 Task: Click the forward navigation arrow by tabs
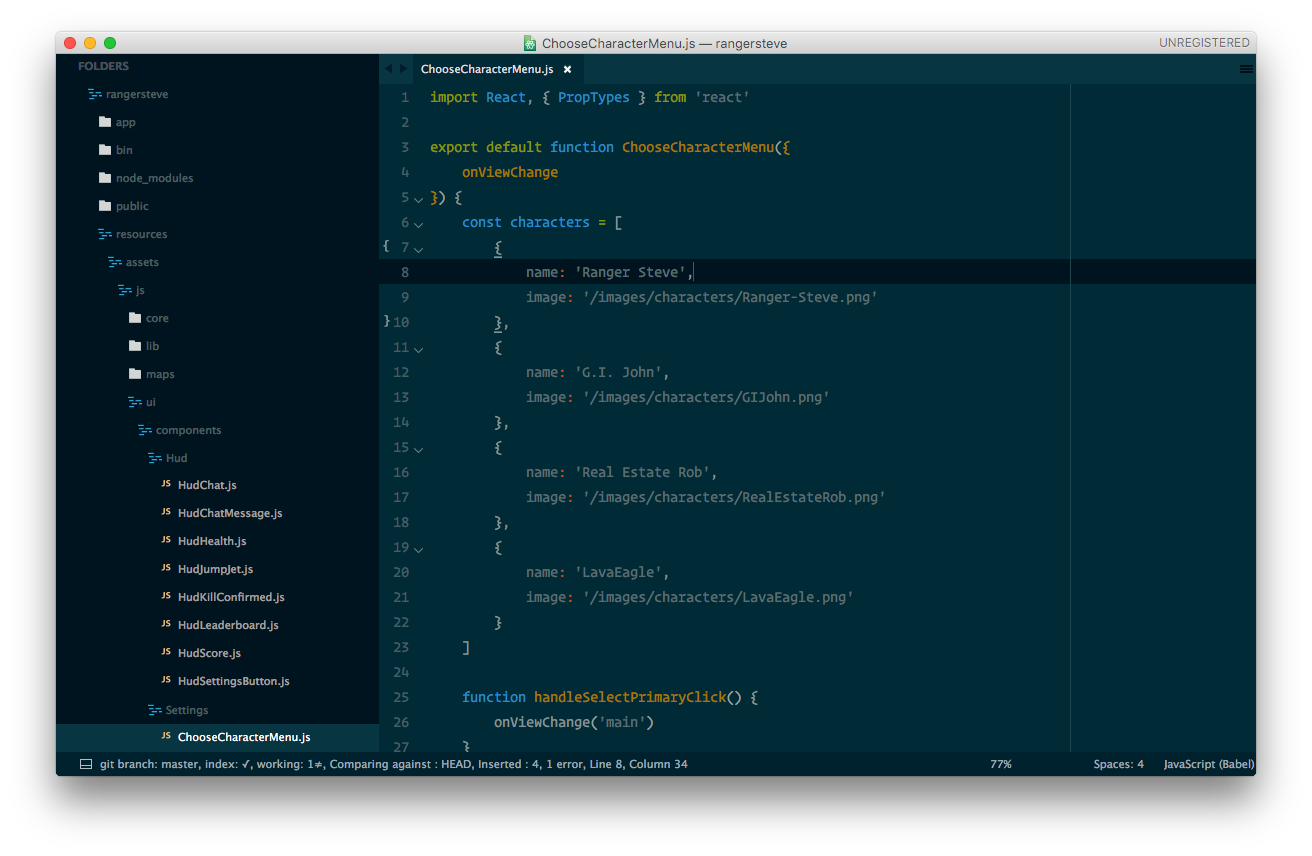403,69
